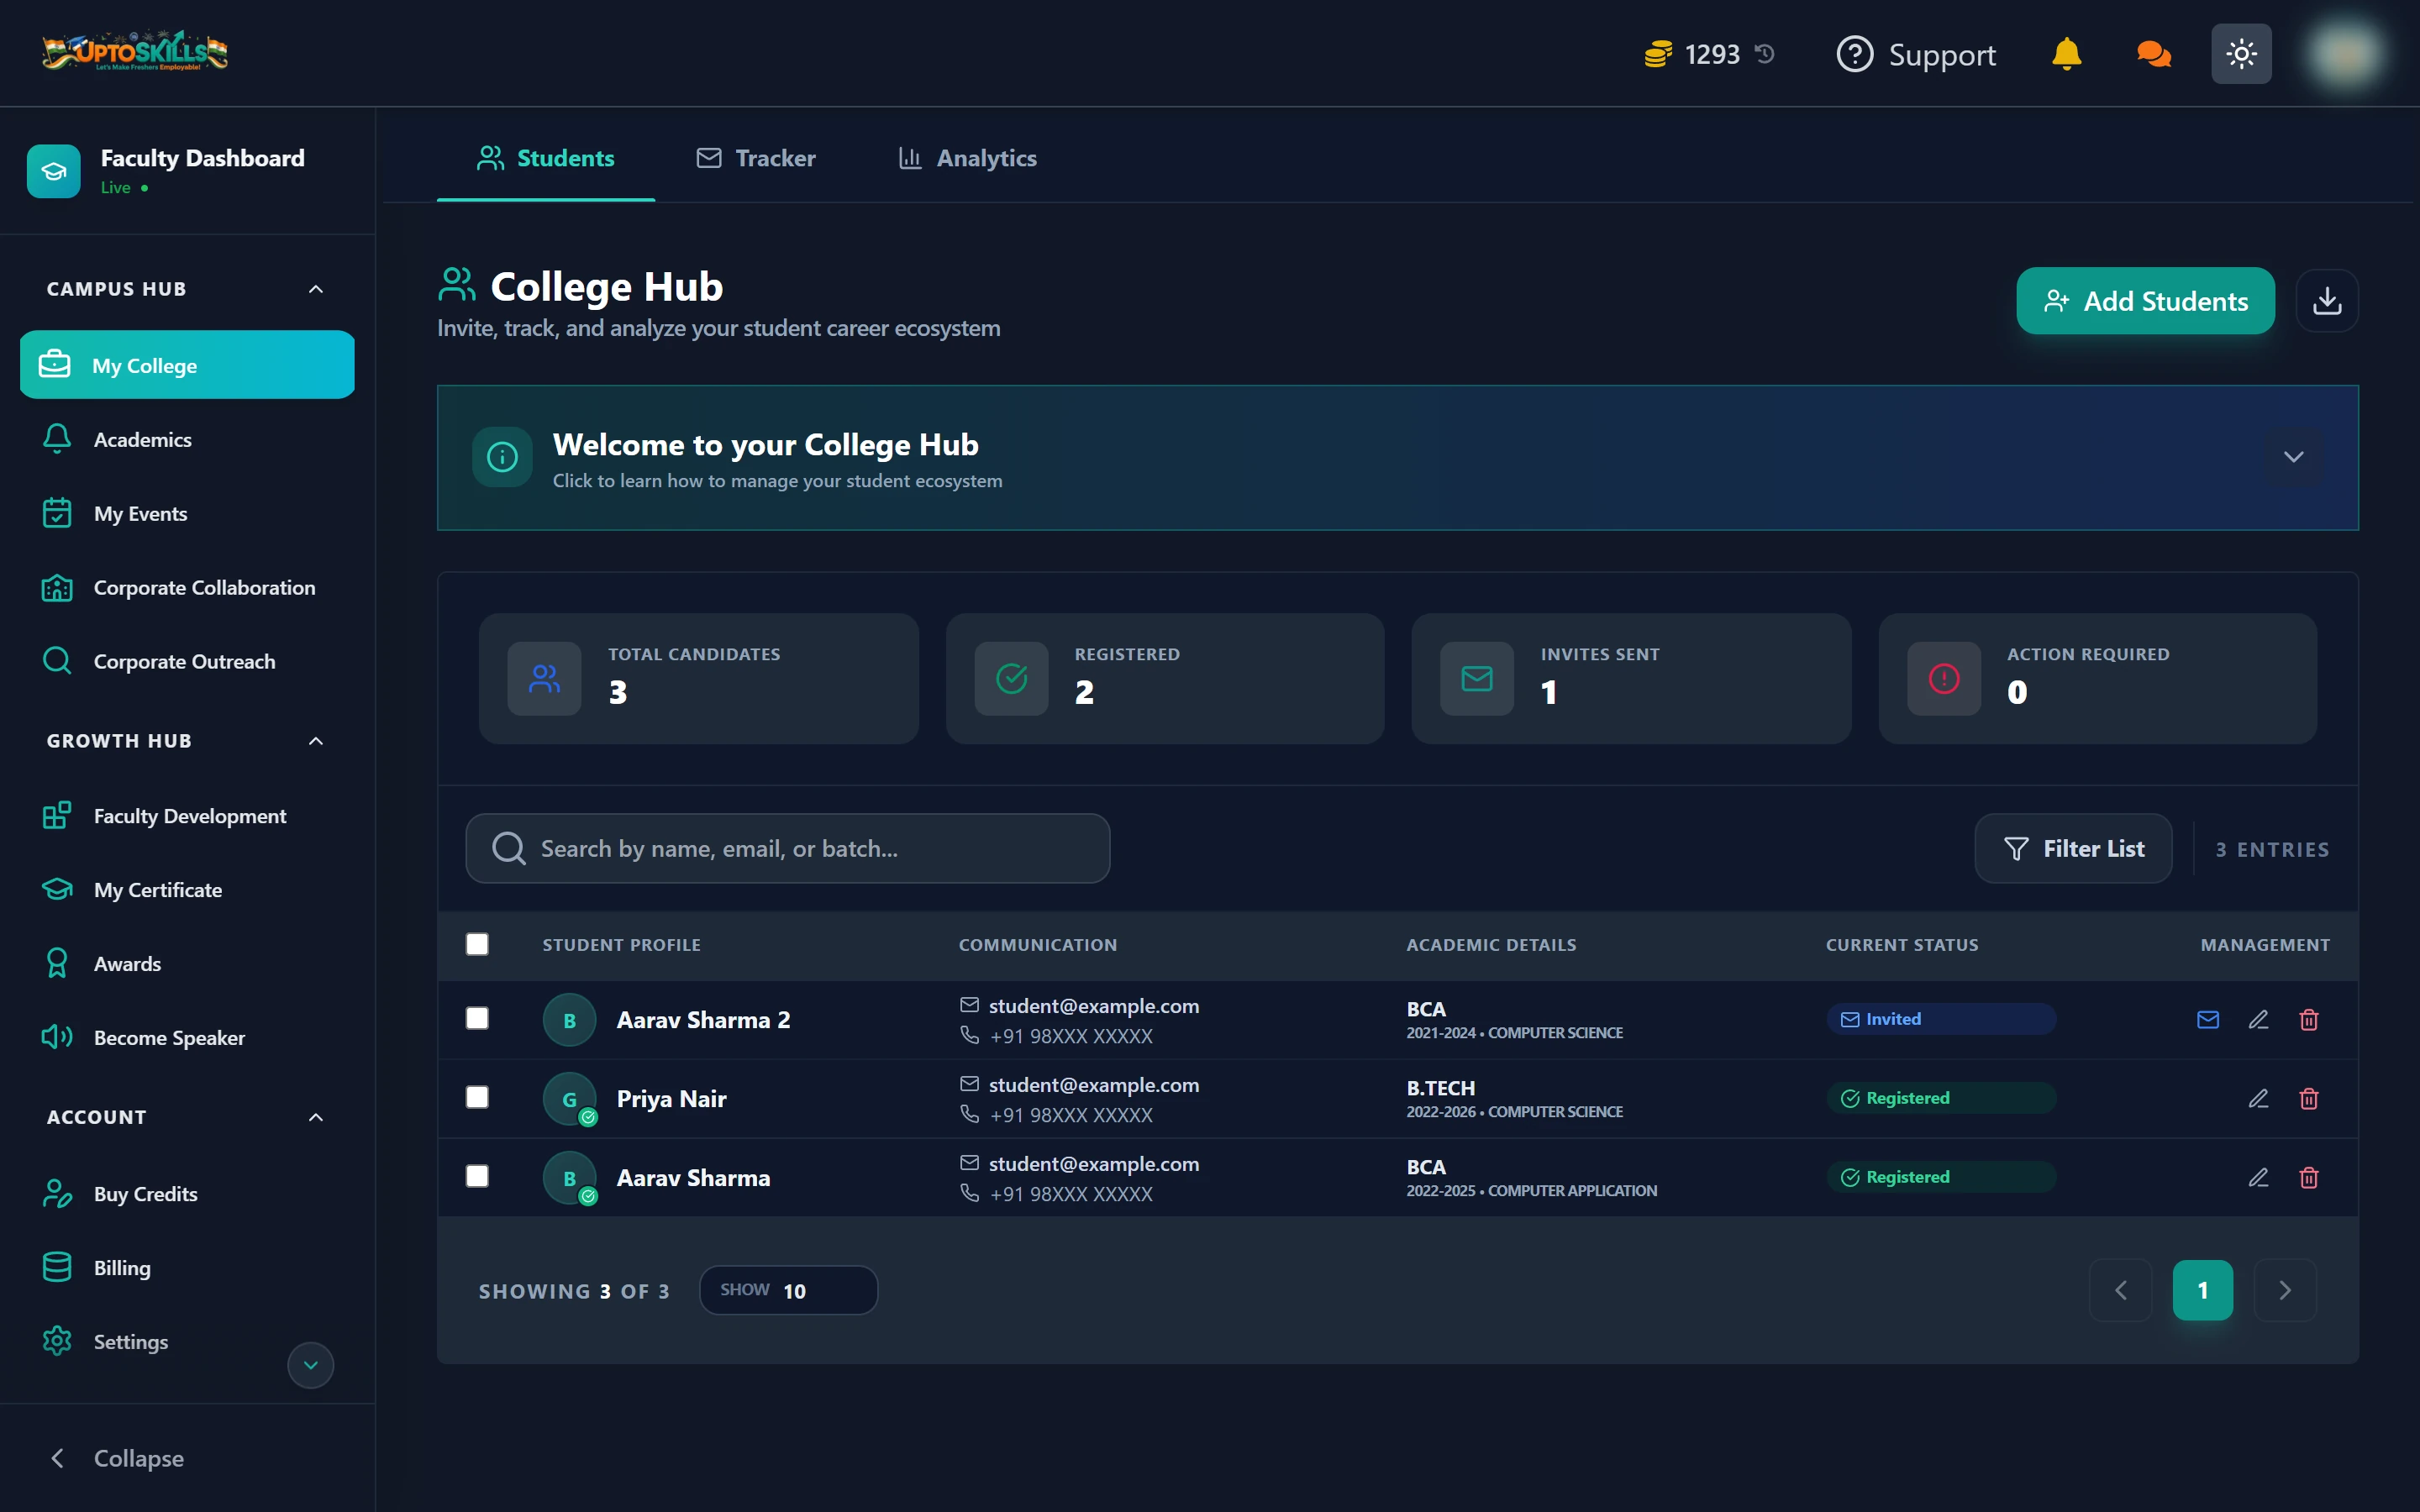Select Priya Nair row checkbox
This screenshot has height=1512, width=2420.
(x=477, y=1097)
